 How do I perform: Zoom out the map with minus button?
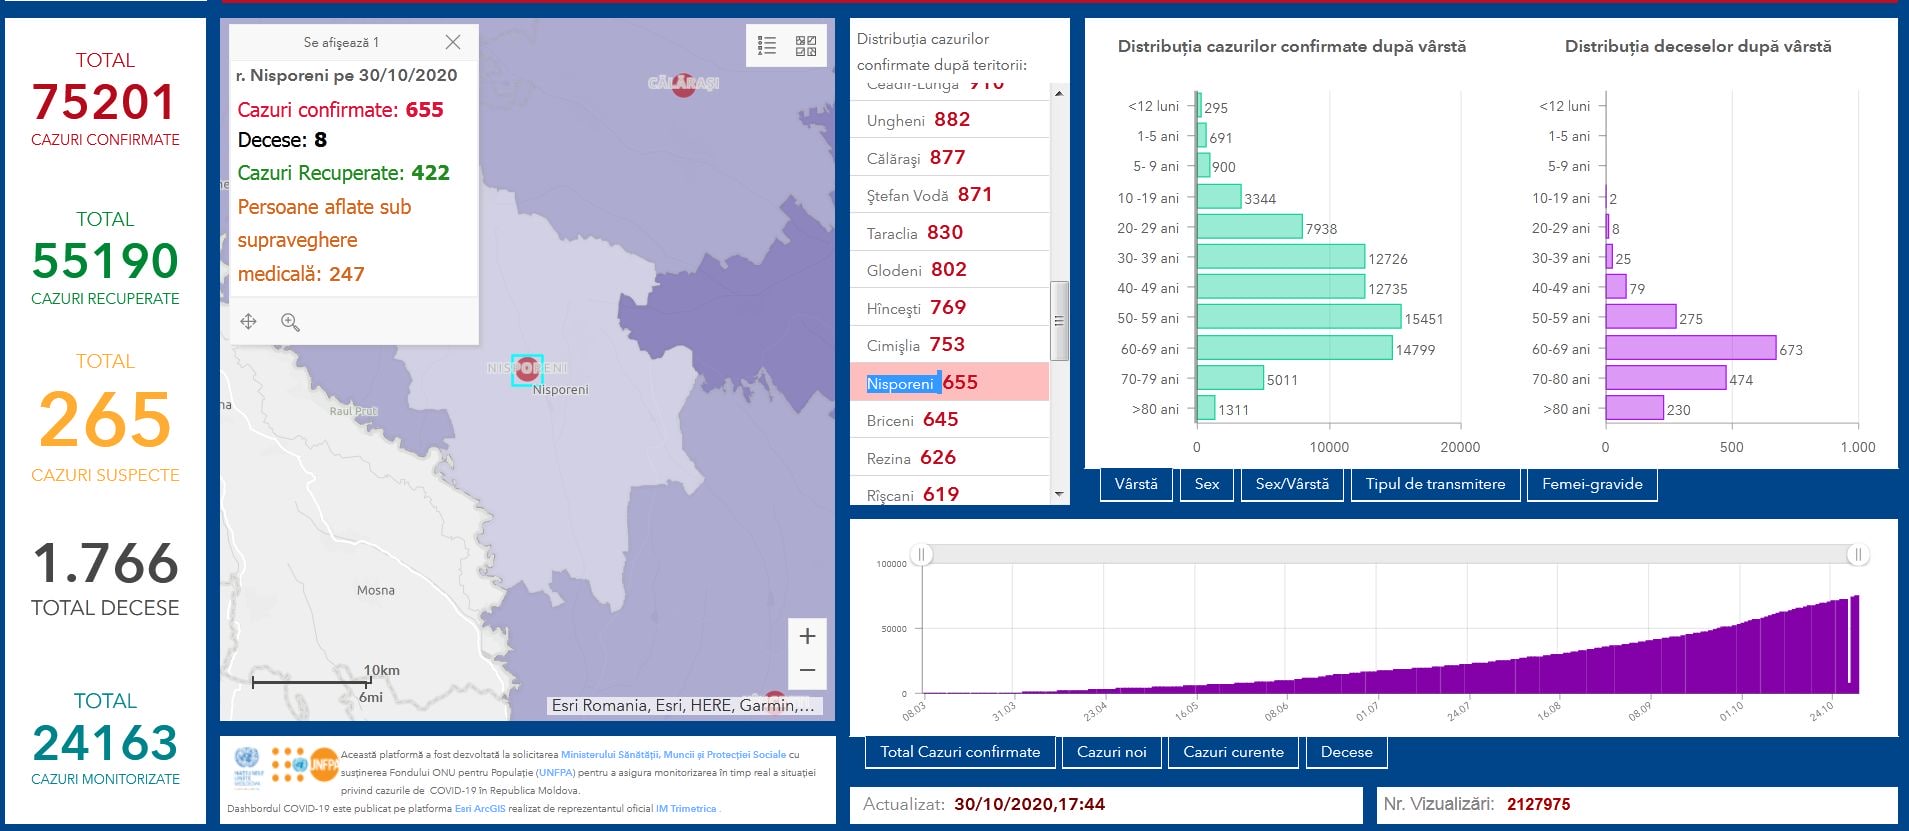pyautogui.click(x=807, y=670)
